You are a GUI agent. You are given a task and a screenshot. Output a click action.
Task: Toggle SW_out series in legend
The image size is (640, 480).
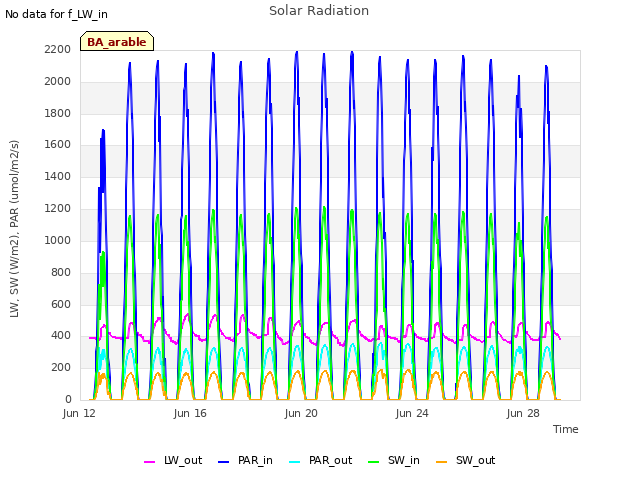tap(466, 460)
